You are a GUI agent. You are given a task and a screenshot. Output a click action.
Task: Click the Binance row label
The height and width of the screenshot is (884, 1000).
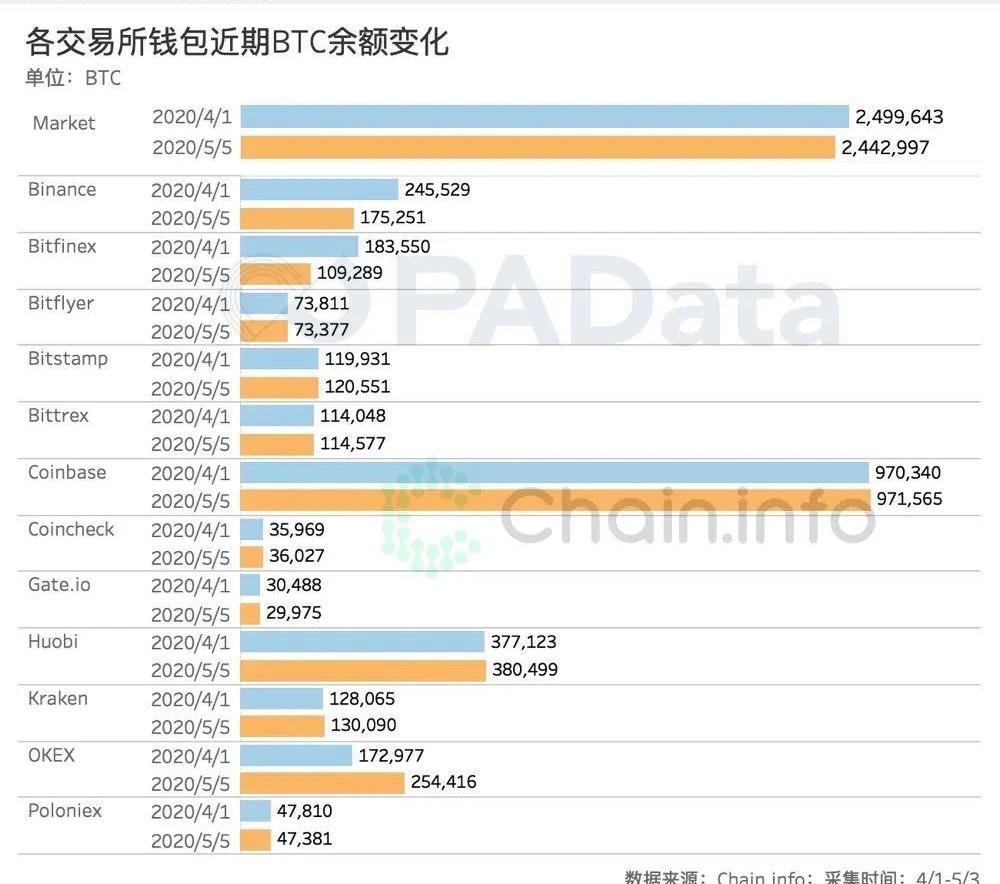coord(62,189)
